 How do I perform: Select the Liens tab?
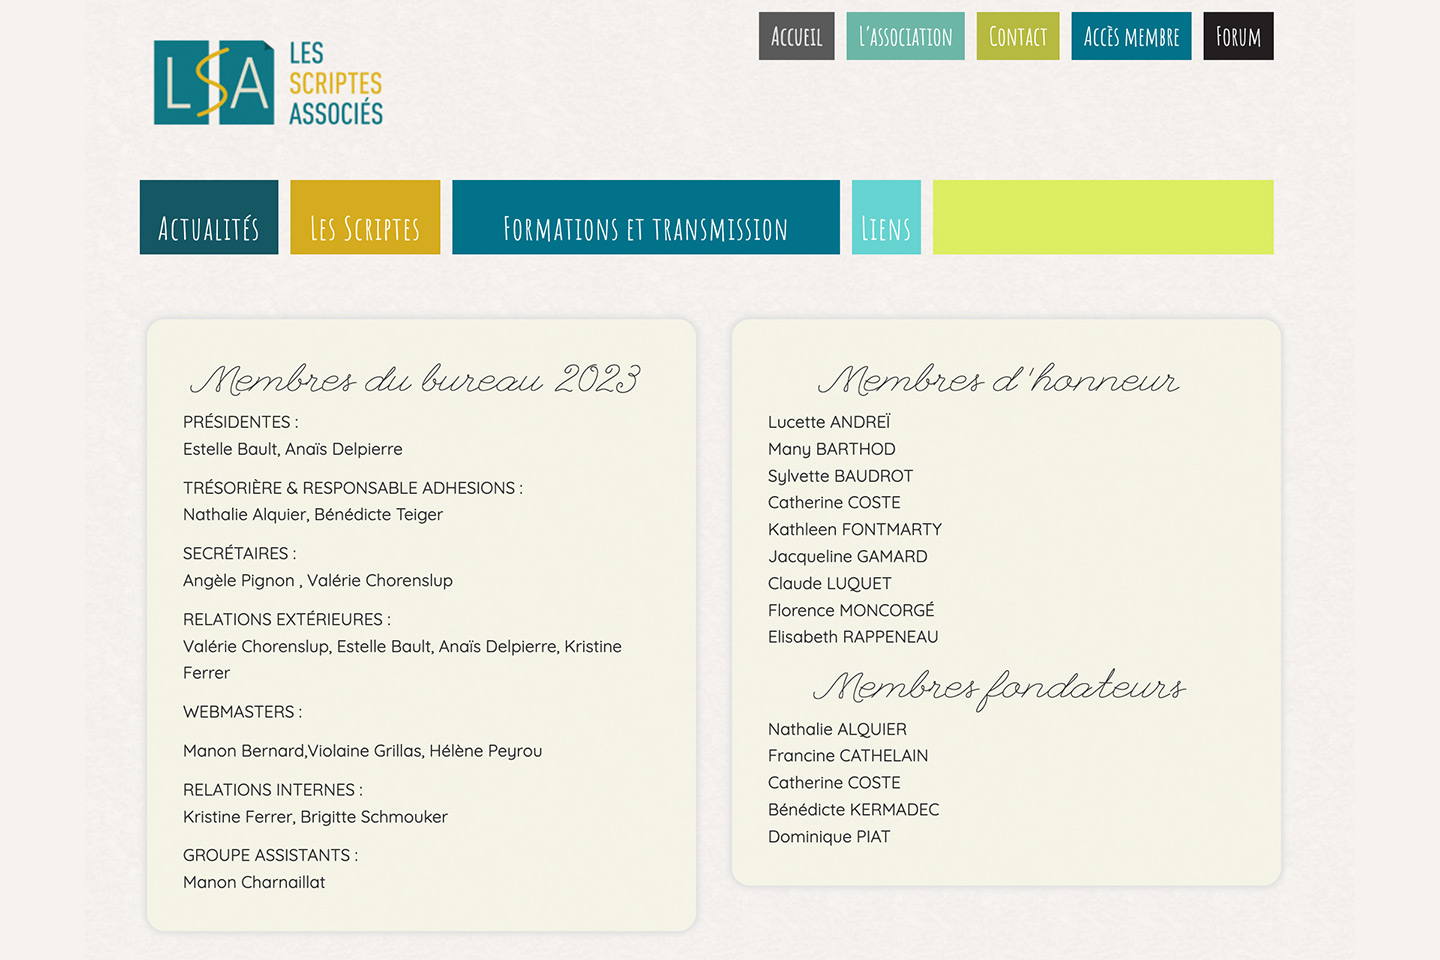point(886,217)
